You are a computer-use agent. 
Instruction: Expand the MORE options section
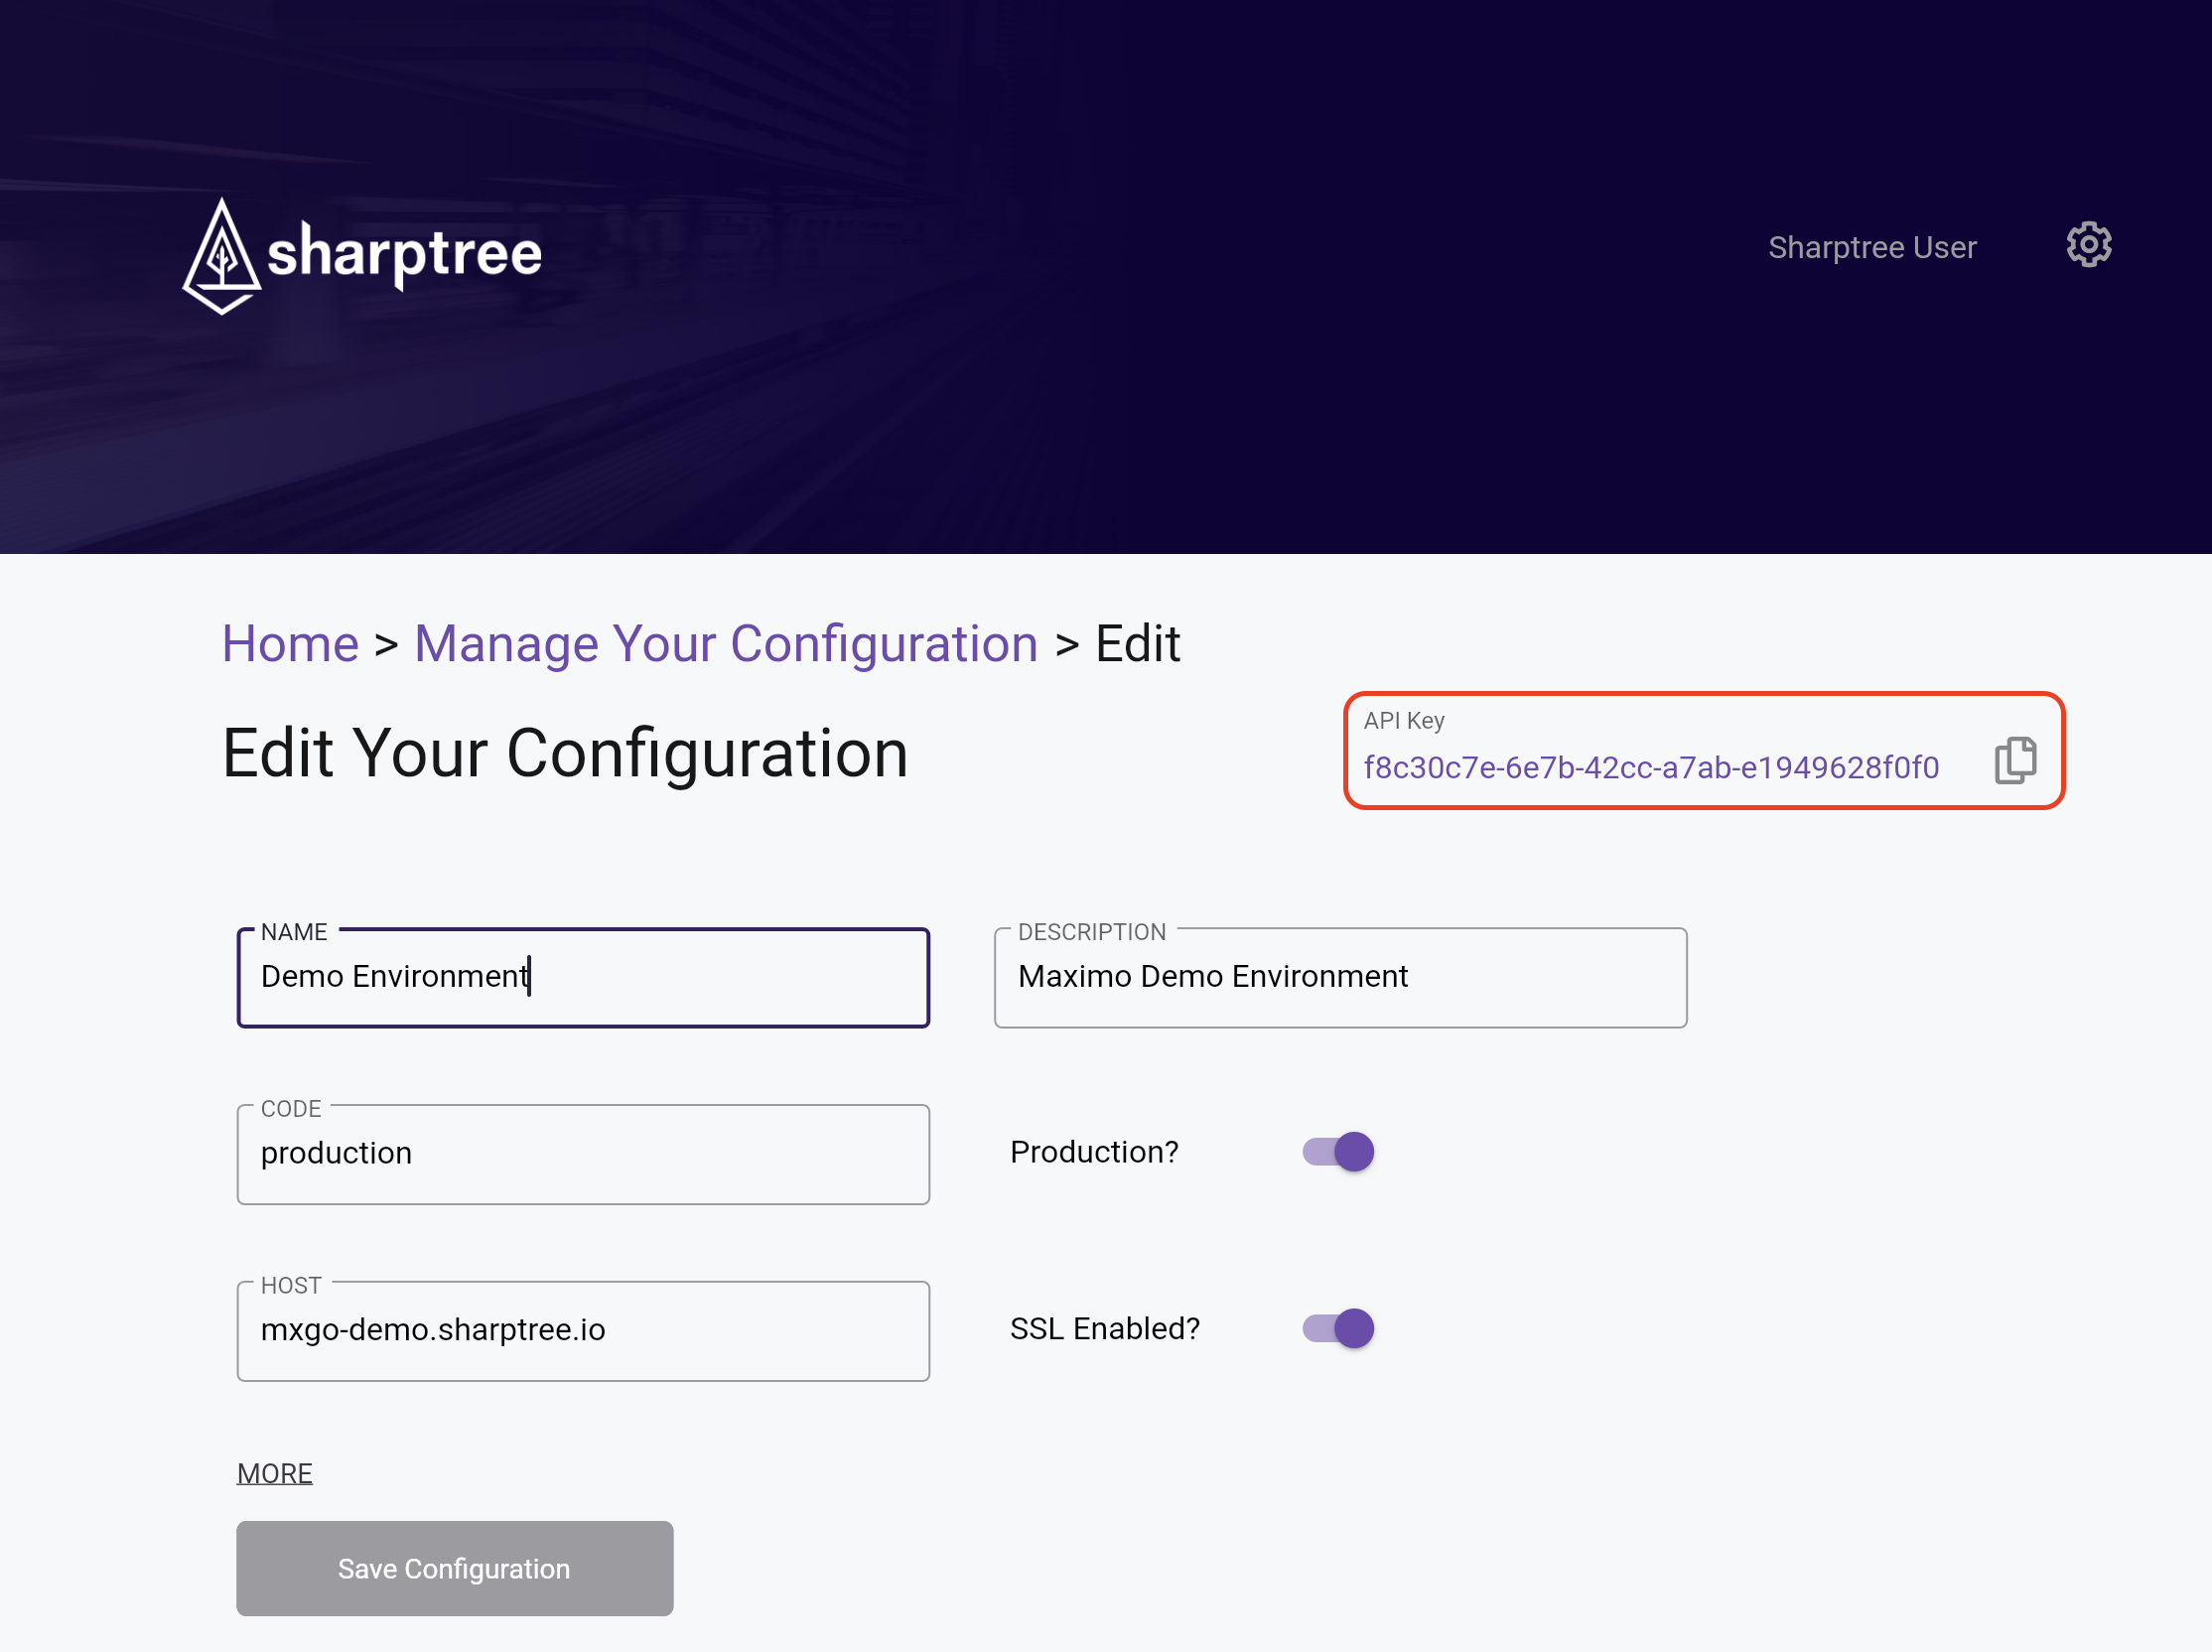275,1473
